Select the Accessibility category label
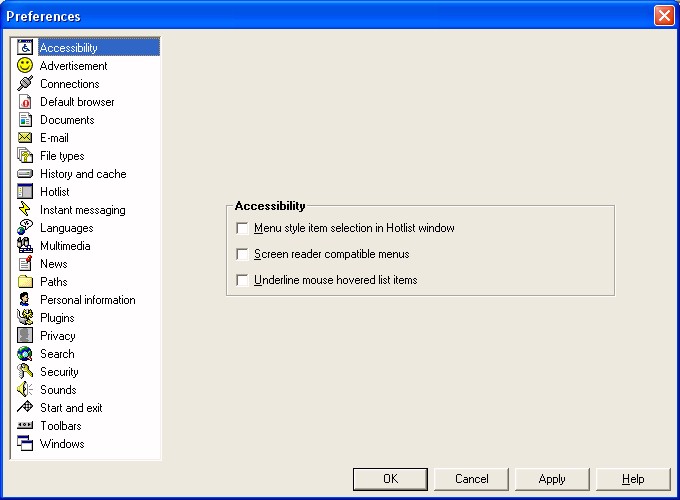The width and height of the screenshot is (680, 500). (69, 48)
